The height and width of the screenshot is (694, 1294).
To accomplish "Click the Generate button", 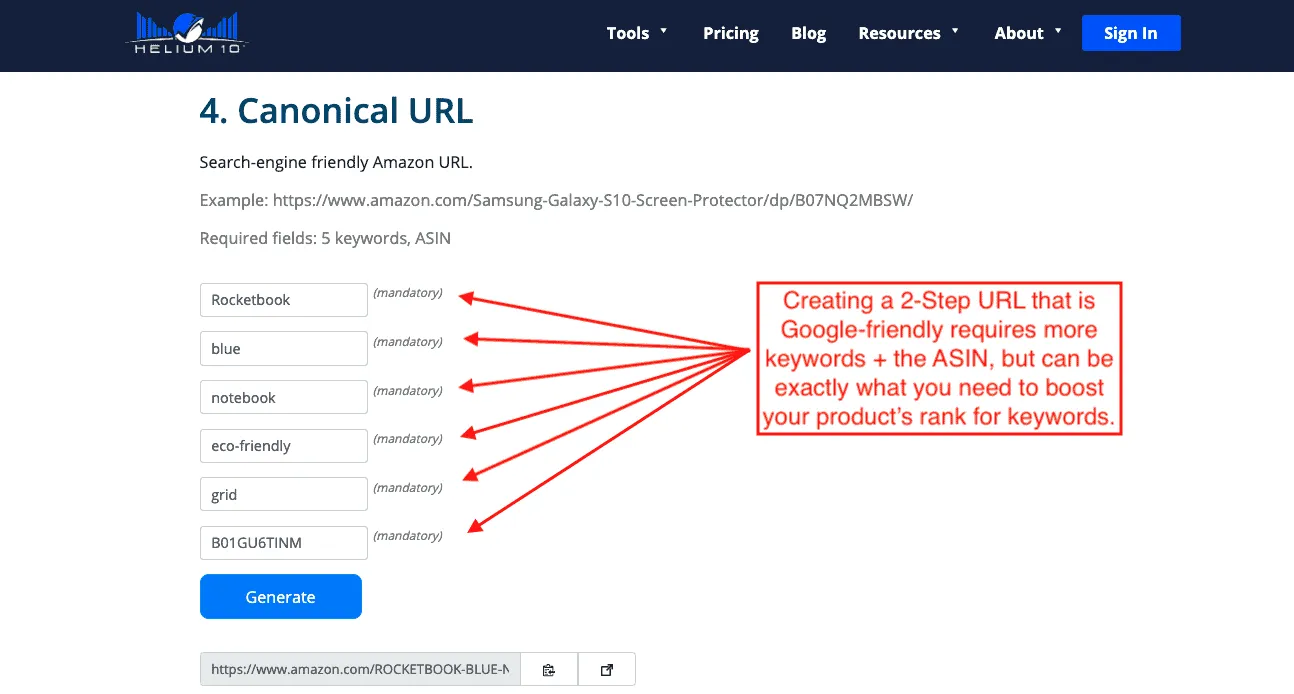I will [280, 597].
